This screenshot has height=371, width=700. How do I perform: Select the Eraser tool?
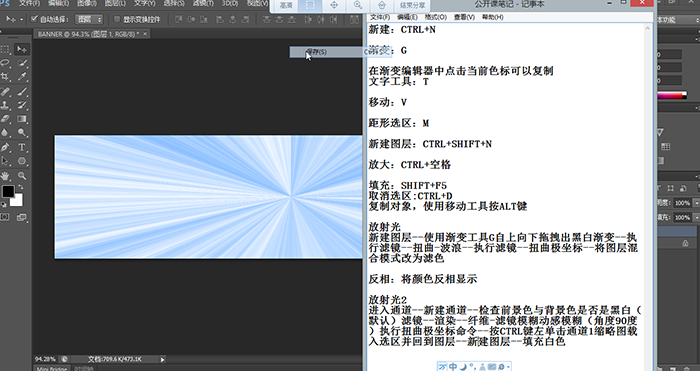click(x=5, y=119)
